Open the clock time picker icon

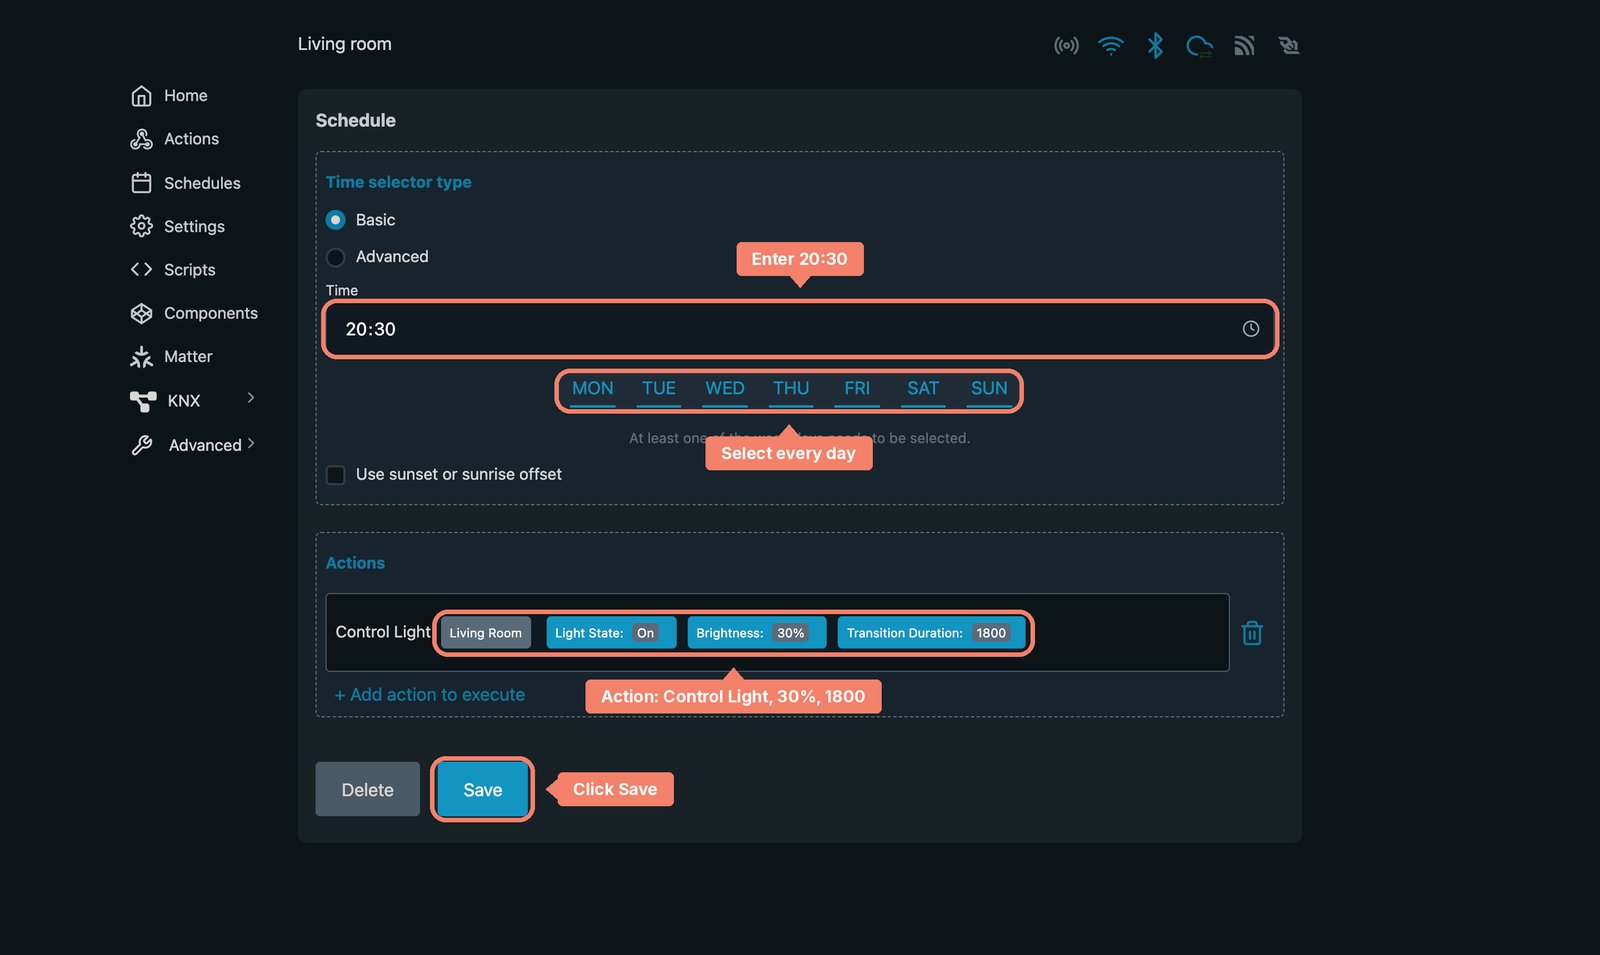(x=1251, y=329)
